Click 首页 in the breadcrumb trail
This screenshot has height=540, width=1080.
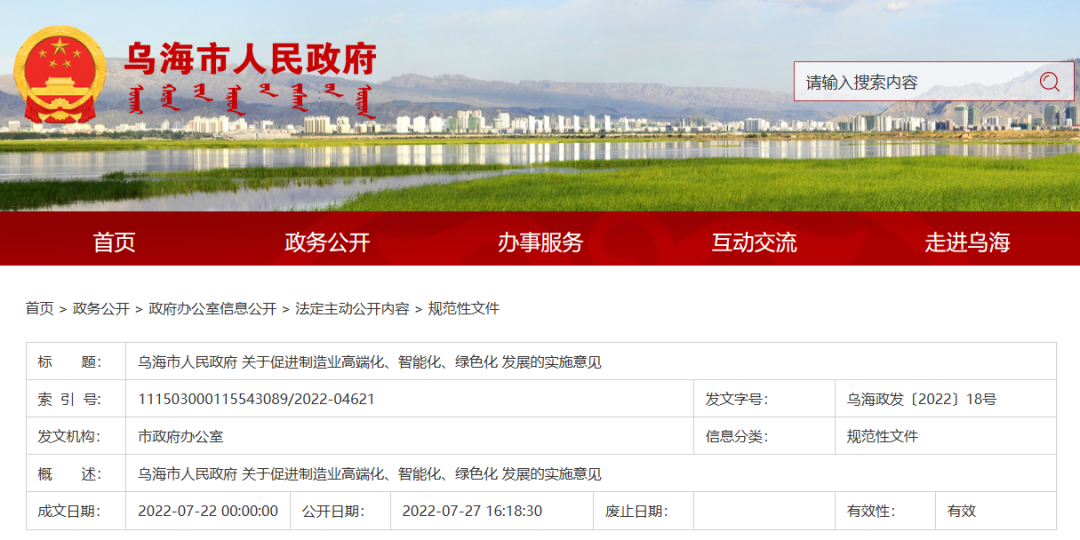point(40,308)
